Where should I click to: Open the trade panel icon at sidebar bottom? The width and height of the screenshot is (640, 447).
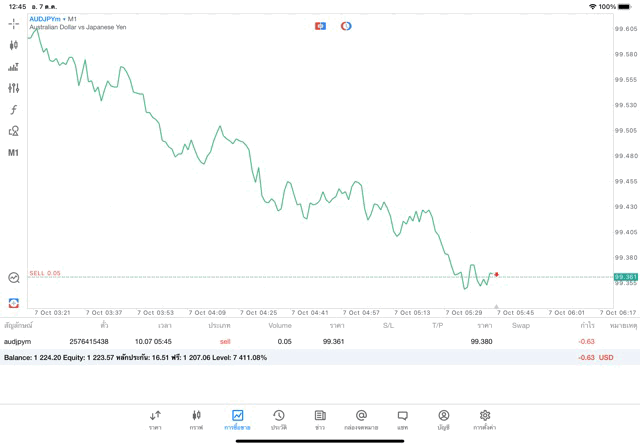14,302
